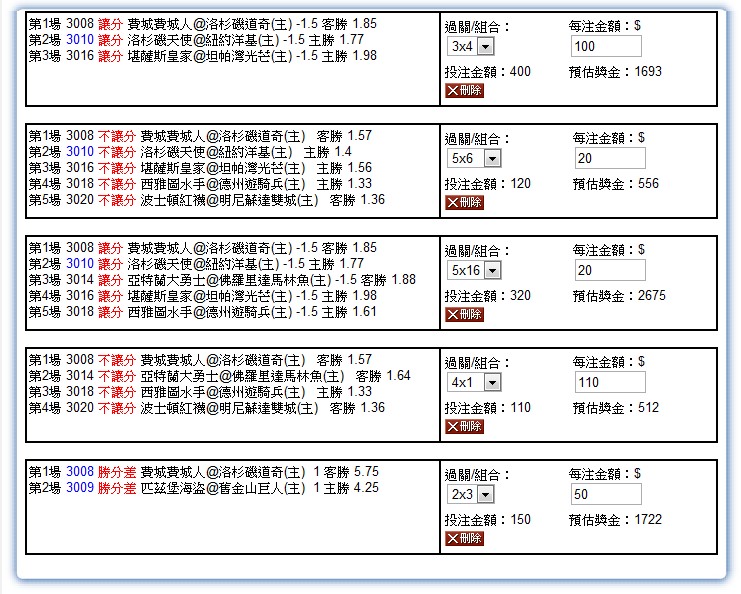
Task: Click the amount field in the 5x16 slip
Action: pyautogui.click(x=610, y=270)
